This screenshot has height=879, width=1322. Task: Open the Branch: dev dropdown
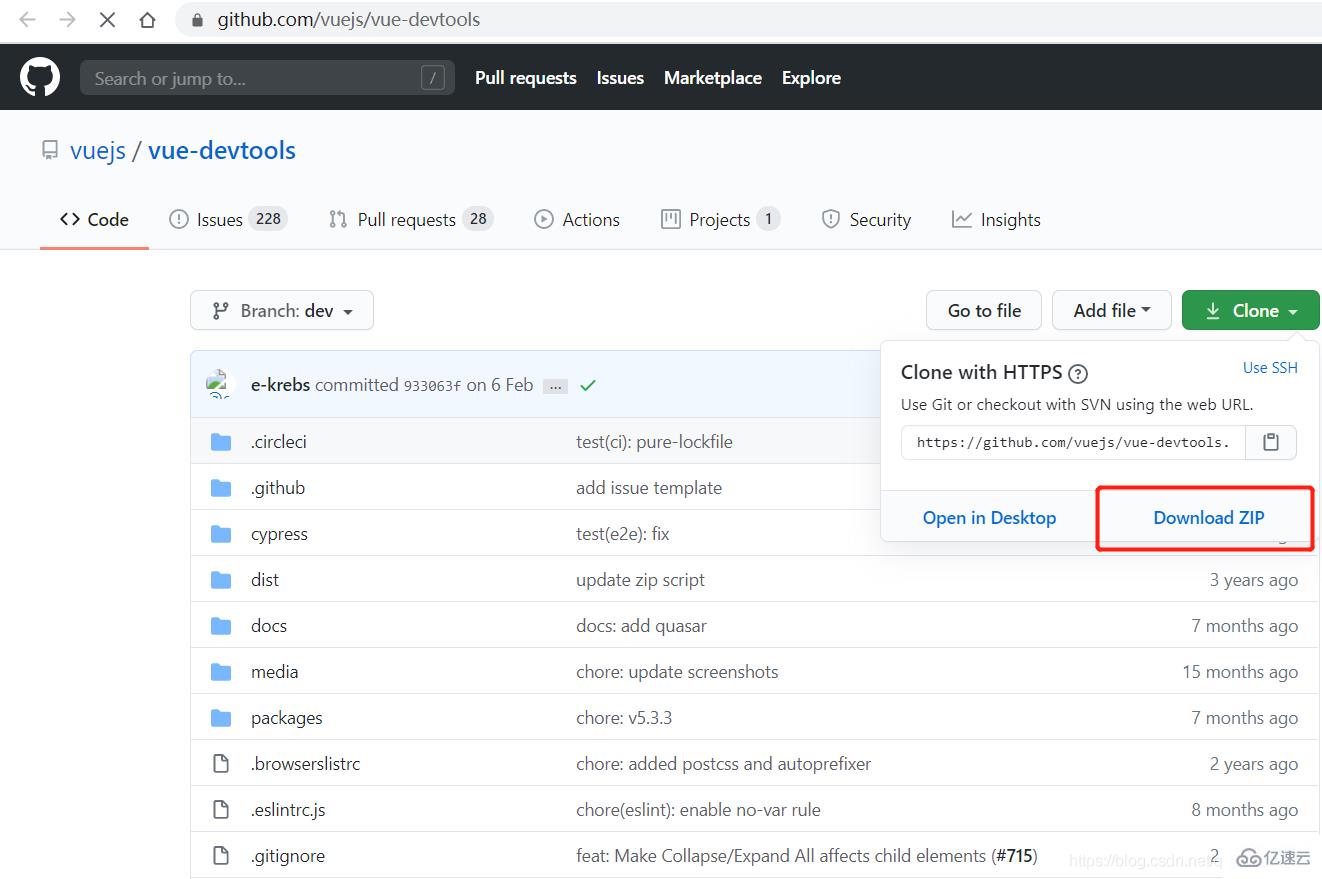click(282, 310)
